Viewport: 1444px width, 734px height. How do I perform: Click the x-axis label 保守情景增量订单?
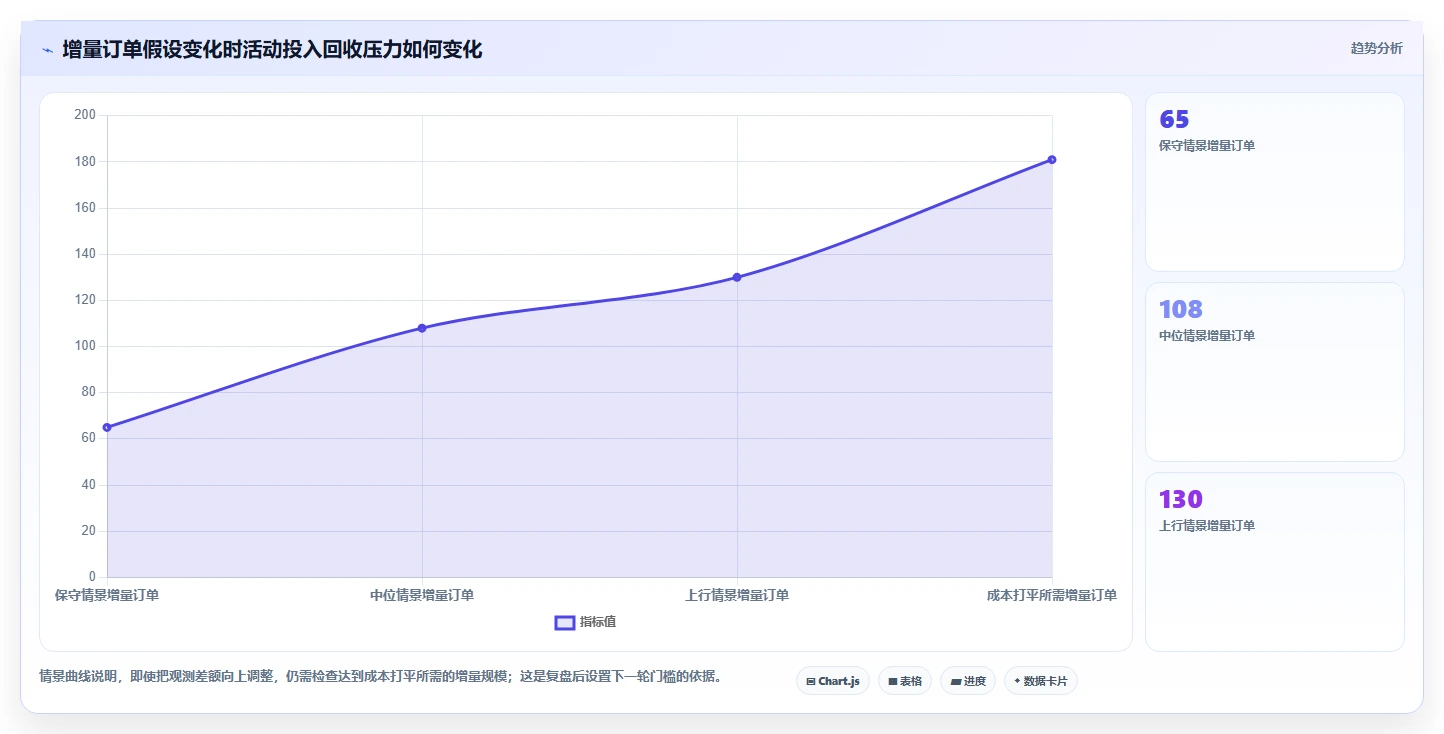(x=107, y=595)
